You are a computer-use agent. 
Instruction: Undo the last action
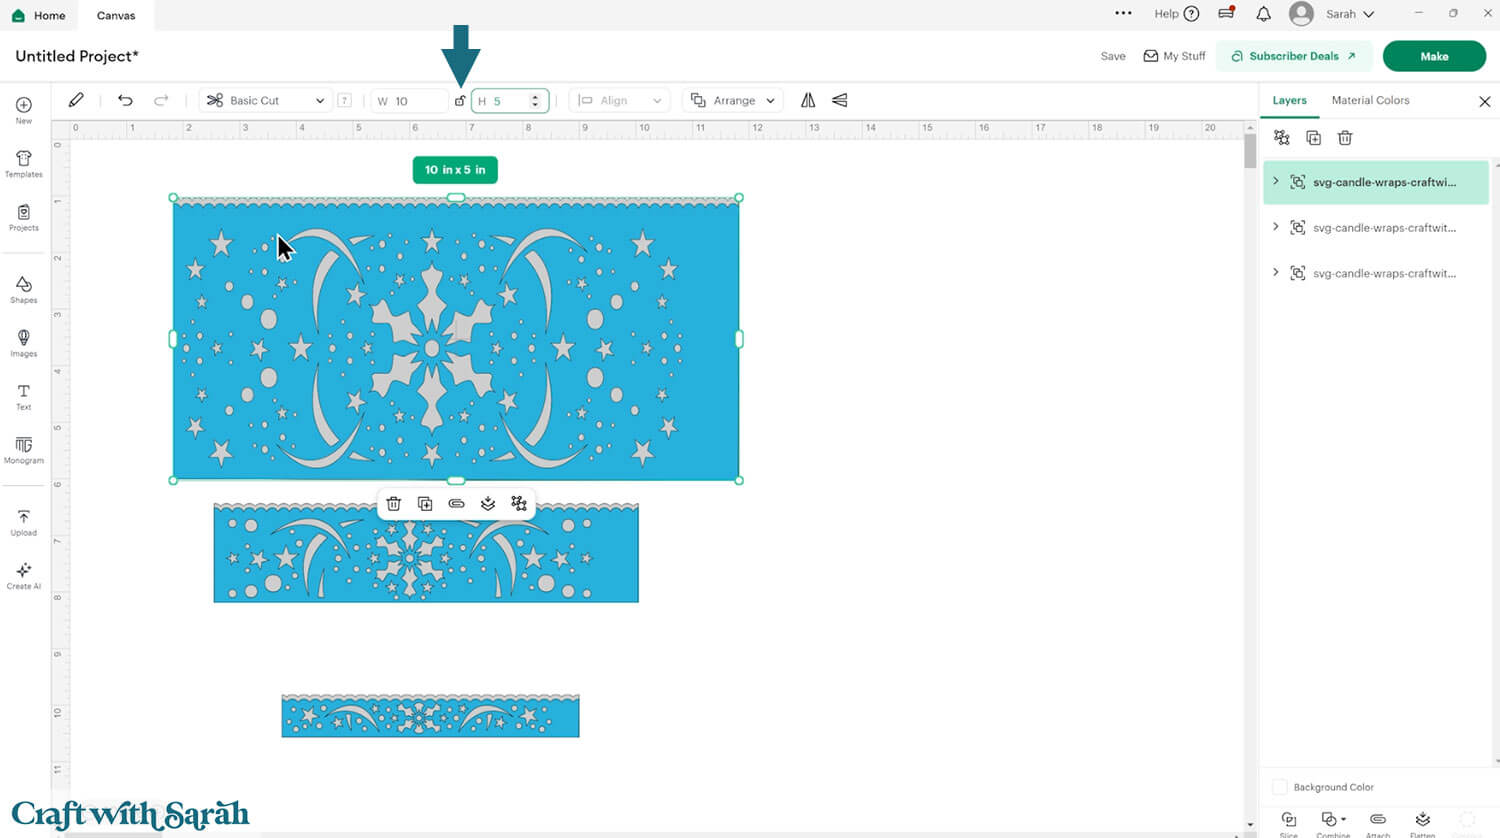point(125,100)
